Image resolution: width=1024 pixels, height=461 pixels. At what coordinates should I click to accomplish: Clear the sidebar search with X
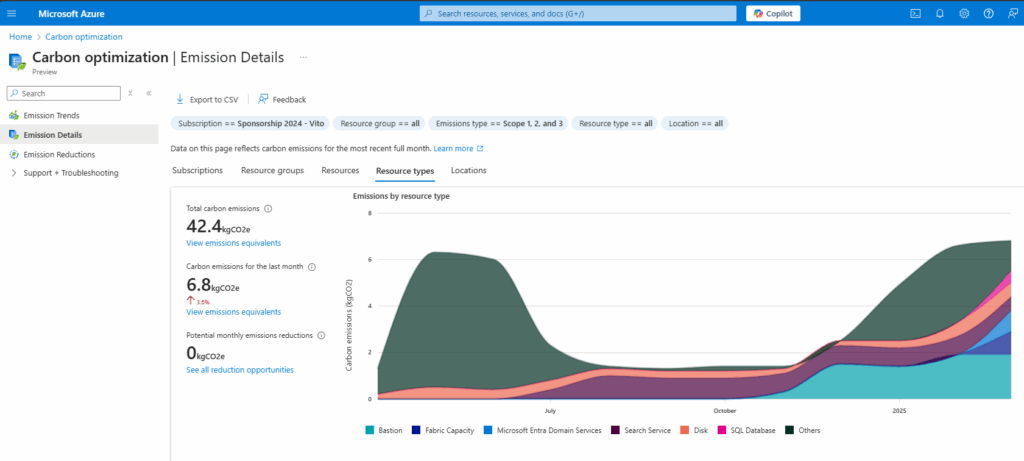click(131, 93)
